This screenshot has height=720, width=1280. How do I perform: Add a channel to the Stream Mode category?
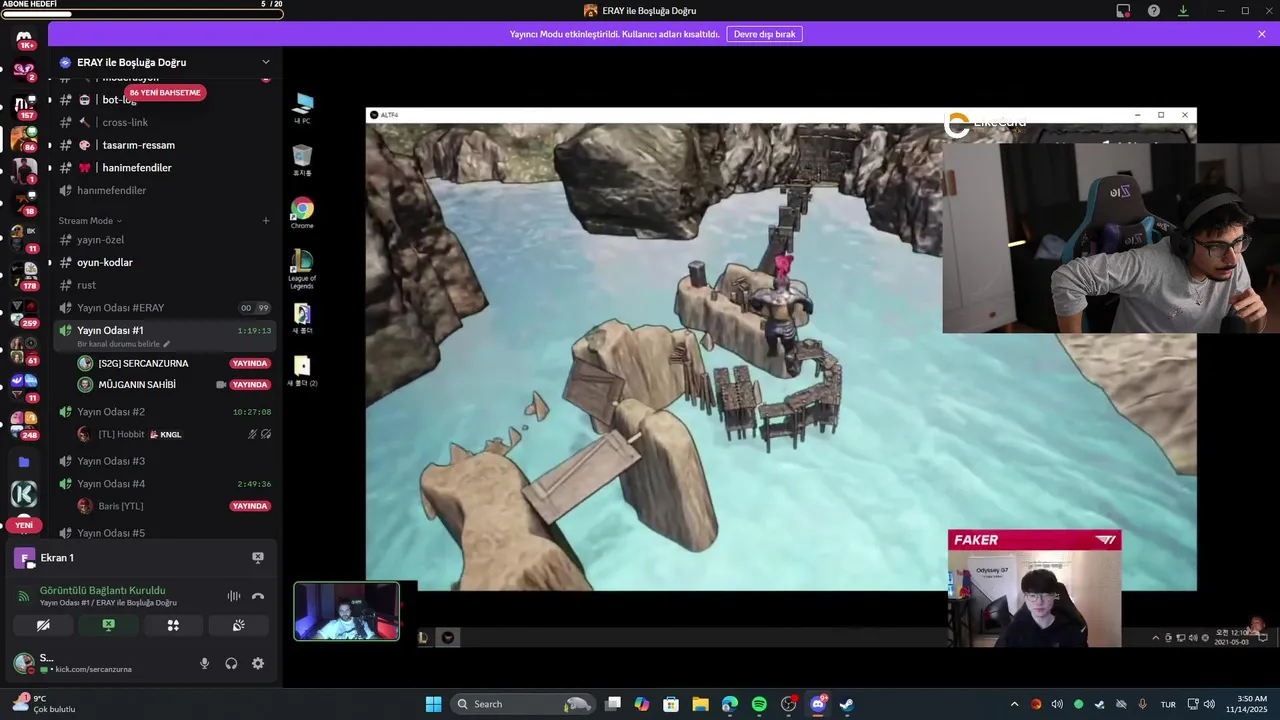266,221
